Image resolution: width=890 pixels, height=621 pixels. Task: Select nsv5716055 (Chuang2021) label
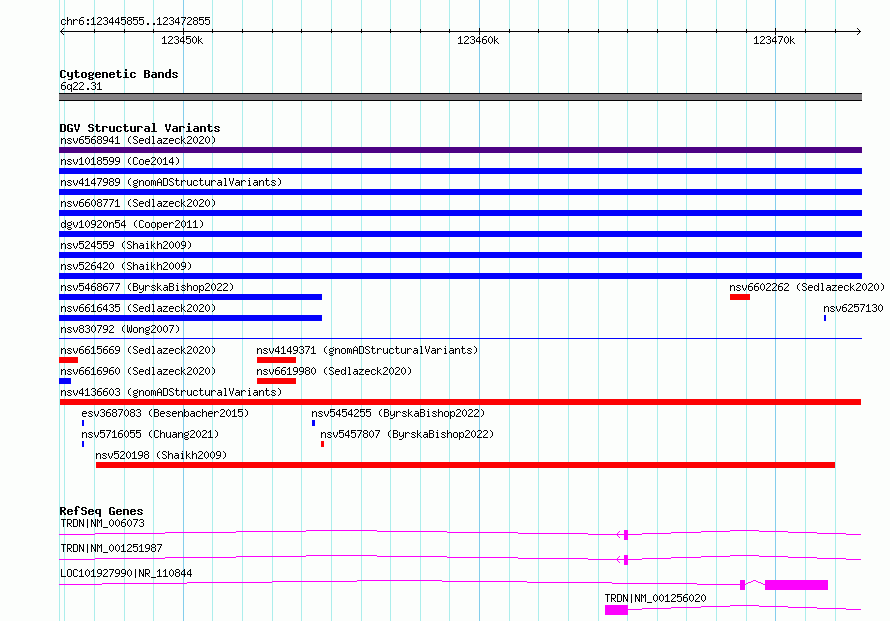pyautogui.click(x=150, y=434)
